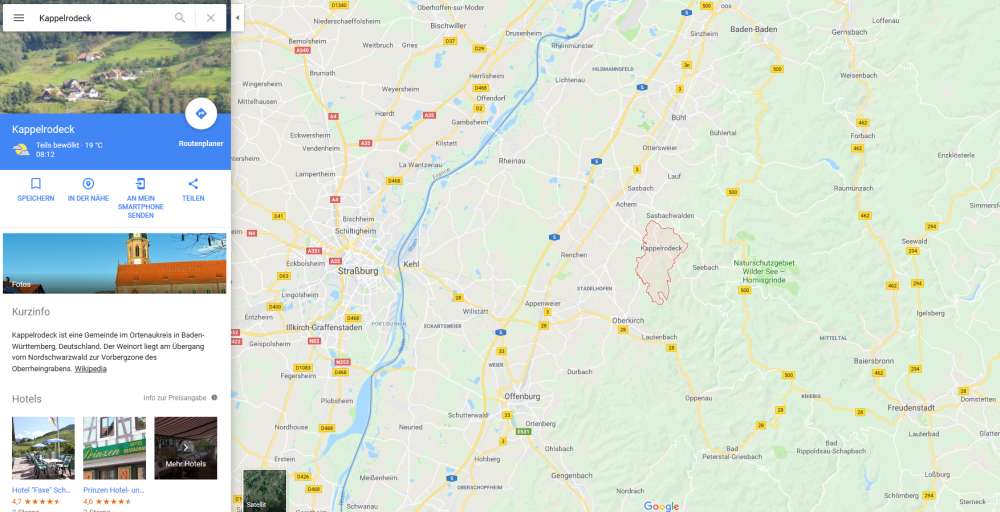
Task: Open the Routenplaner directions button
Action: (201, 113)
